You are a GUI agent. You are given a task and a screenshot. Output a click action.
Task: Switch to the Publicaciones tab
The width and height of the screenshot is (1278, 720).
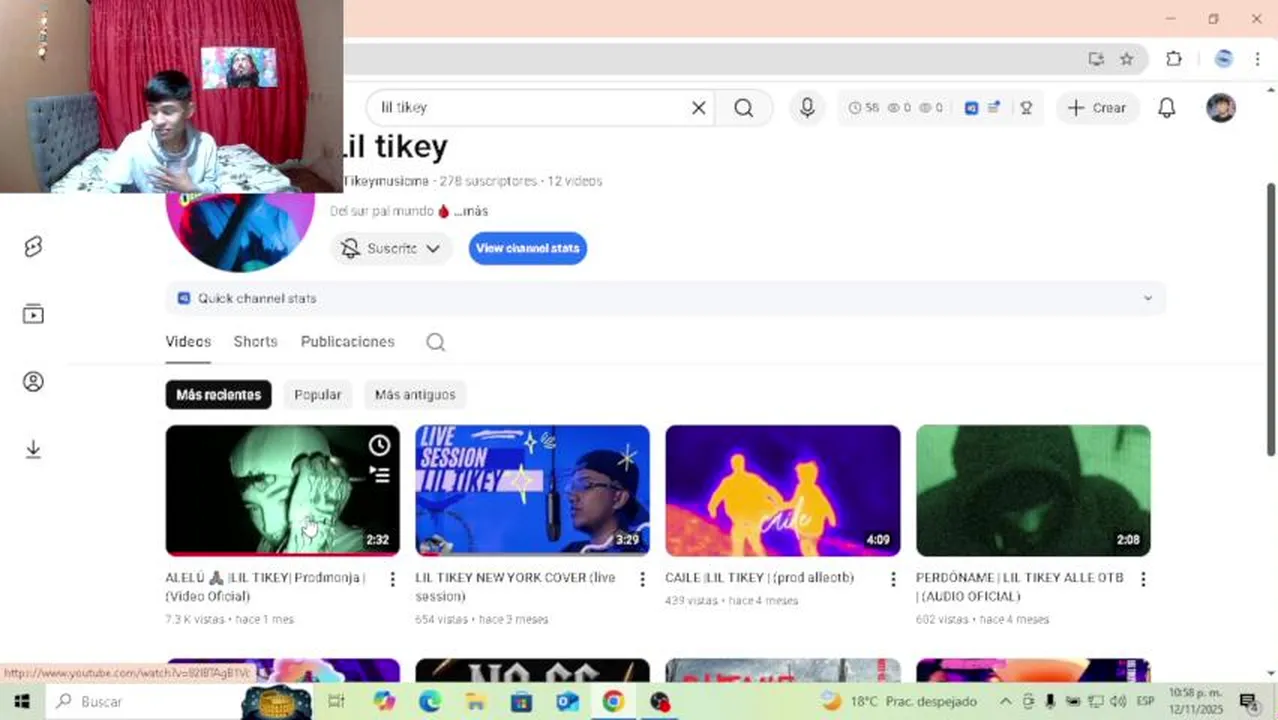coord(348,342)
